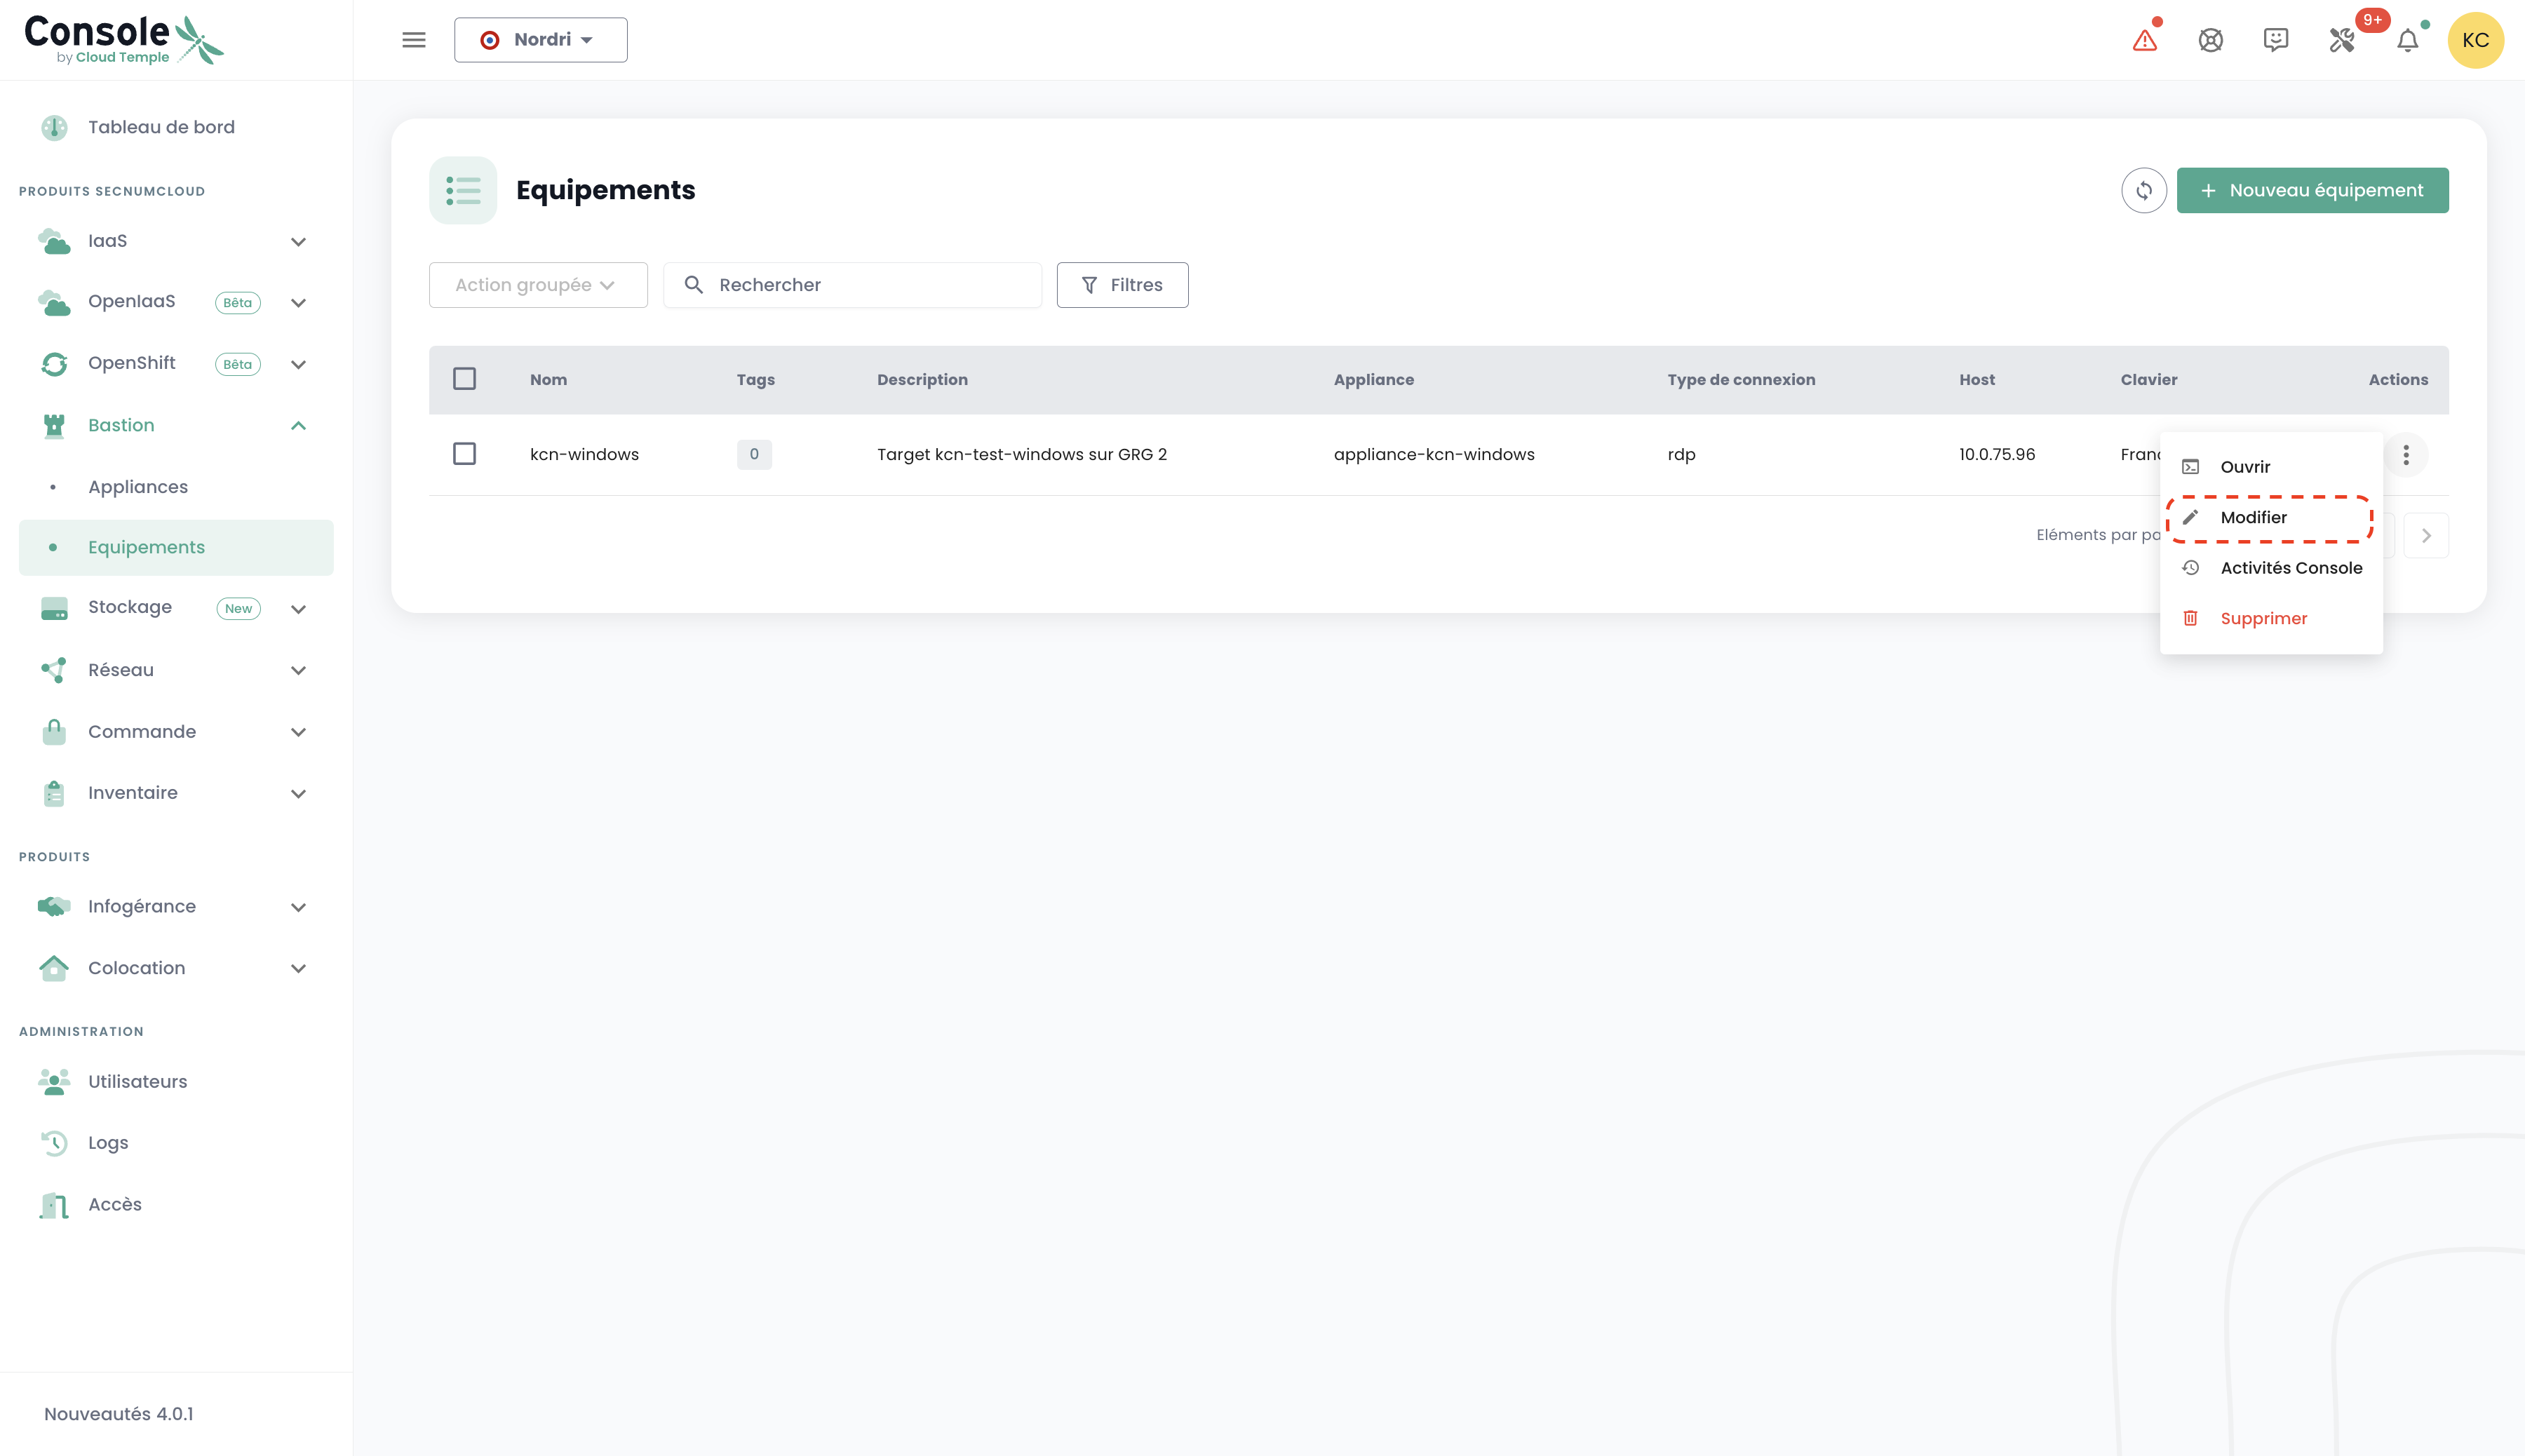Select Modifier in the context menu

2253,518
